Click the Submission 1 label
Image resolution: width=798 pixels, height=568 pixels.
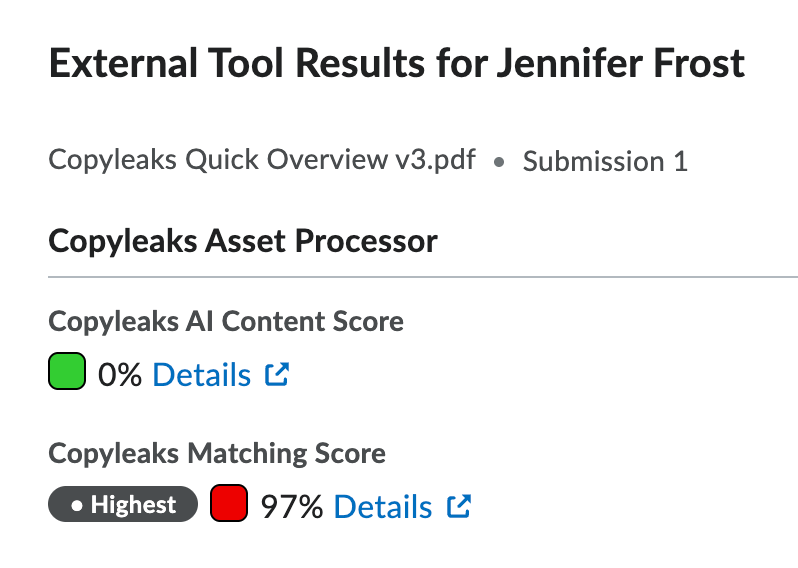pos(605,162)
